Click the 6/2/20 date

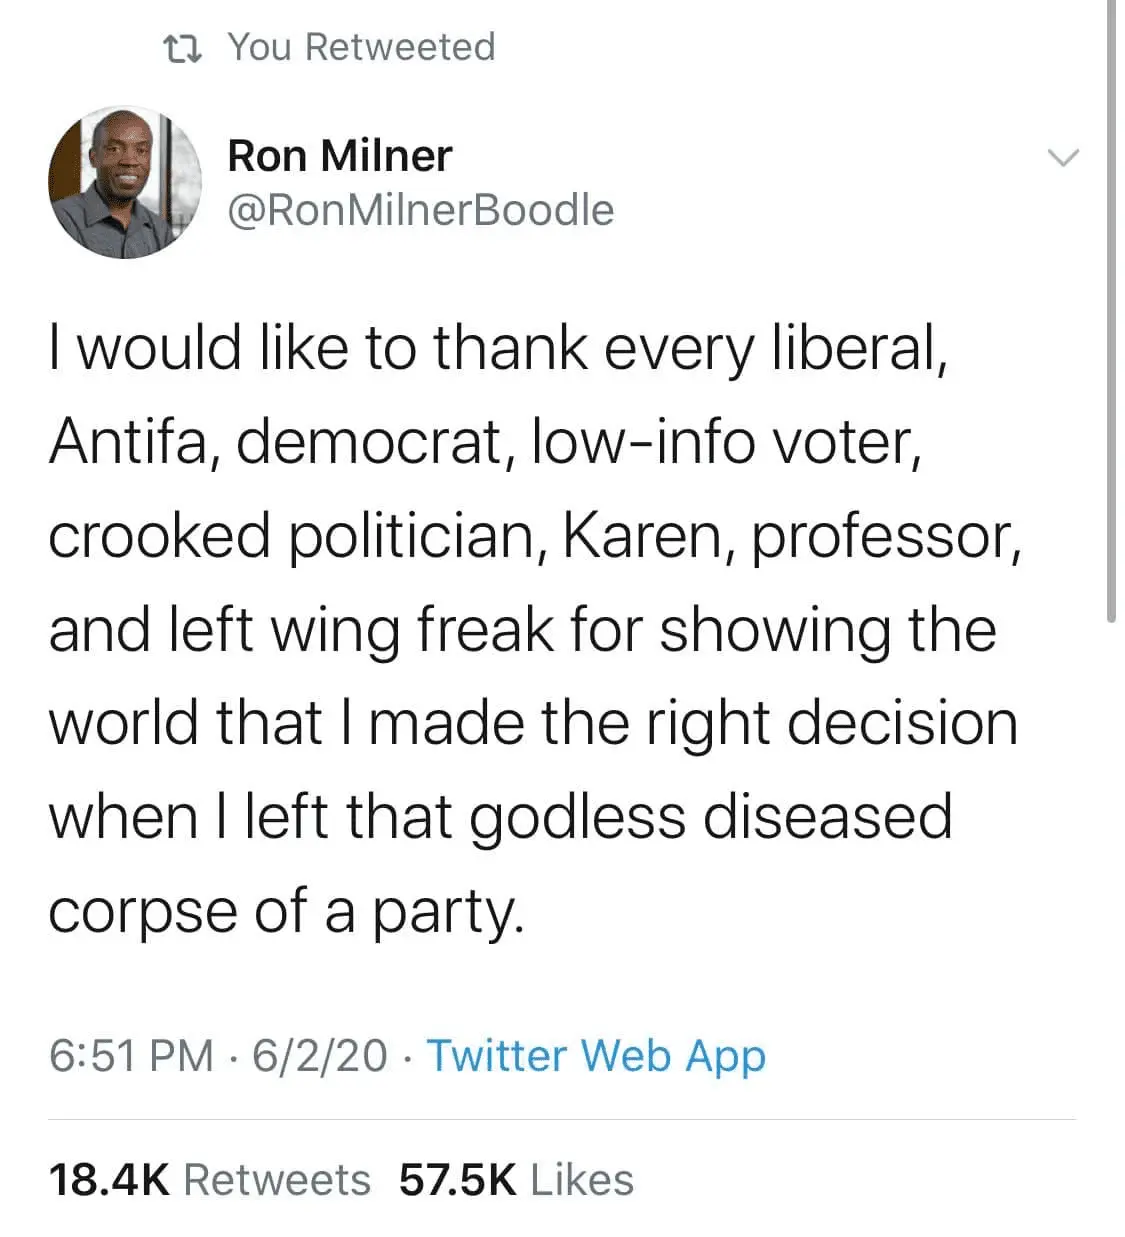pyautogui.click(x=319, y=1055)
